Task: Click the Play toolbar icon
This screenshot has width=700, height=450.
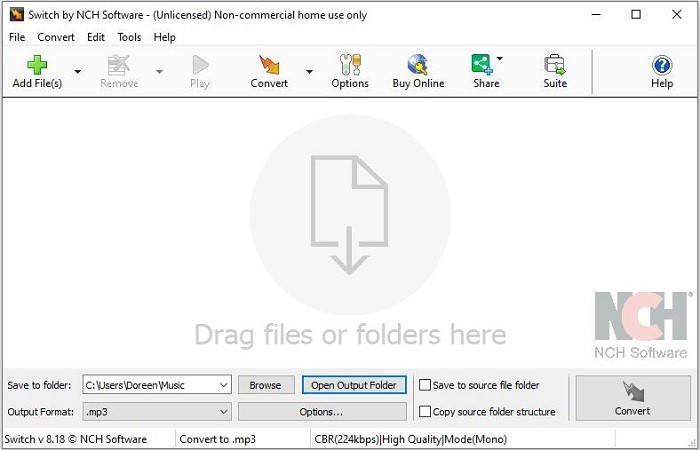Action: [x=200, y=65]
